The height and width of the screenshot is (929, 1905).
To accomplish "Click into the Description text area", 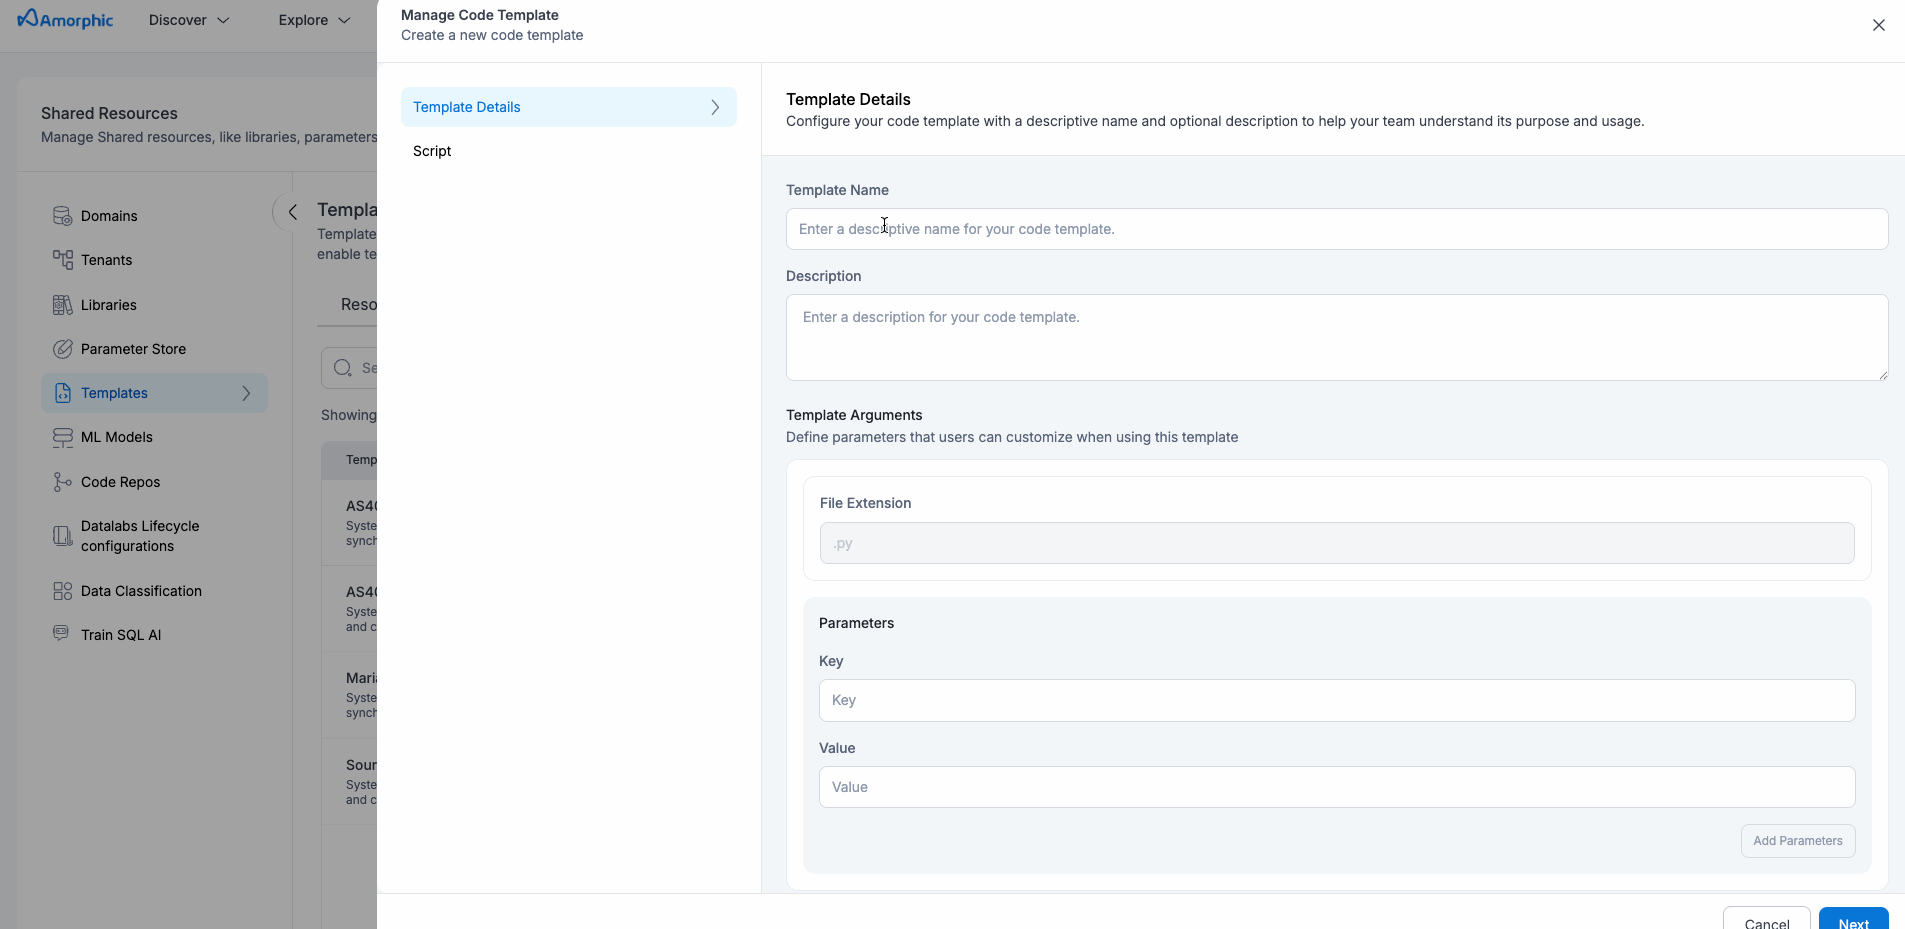I will click(x=1336, y=337).
